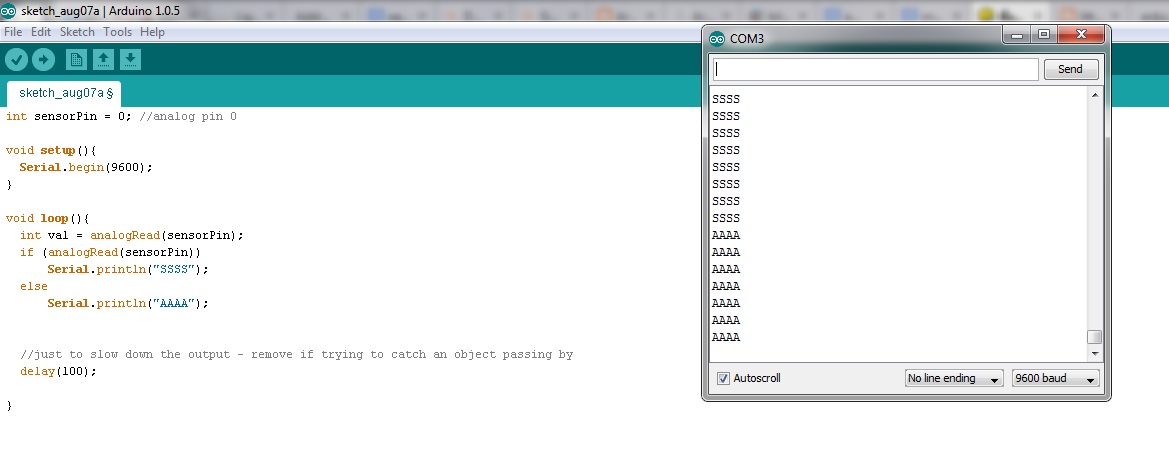
Task: Click the int val = analogRead(sensorPin); line
Action: pos(132,236)
